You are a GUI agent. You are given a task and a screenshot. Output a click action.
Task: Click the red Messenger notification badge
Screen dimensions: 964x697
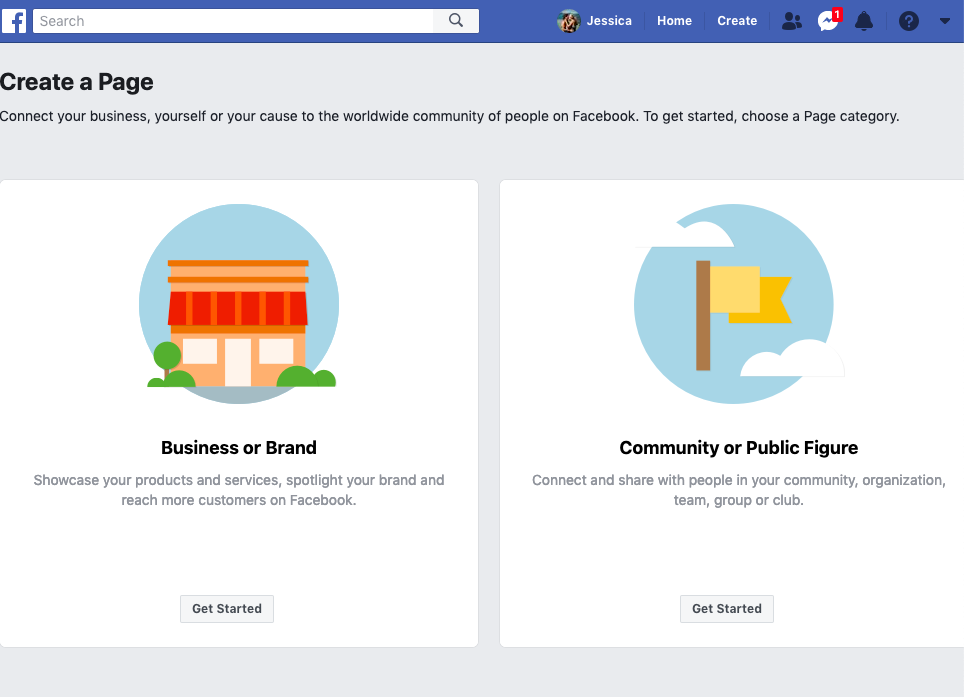pos(837,14)
